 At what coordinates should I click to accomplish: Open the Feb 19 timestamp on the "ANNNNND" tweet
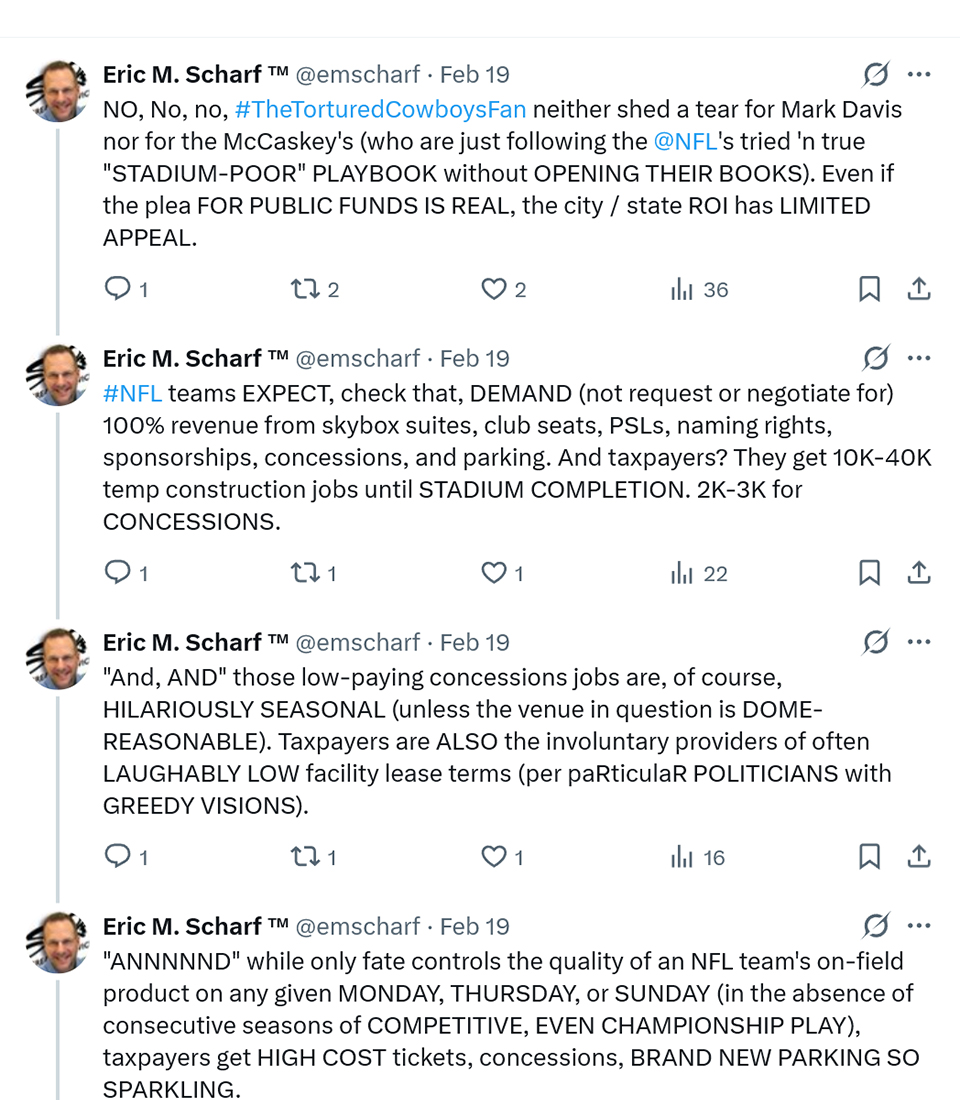pos(475,927)
